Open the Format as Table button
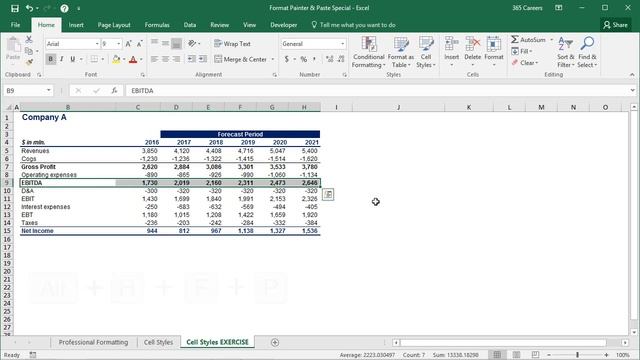This screenshot has width=640, height=360. 401,52
